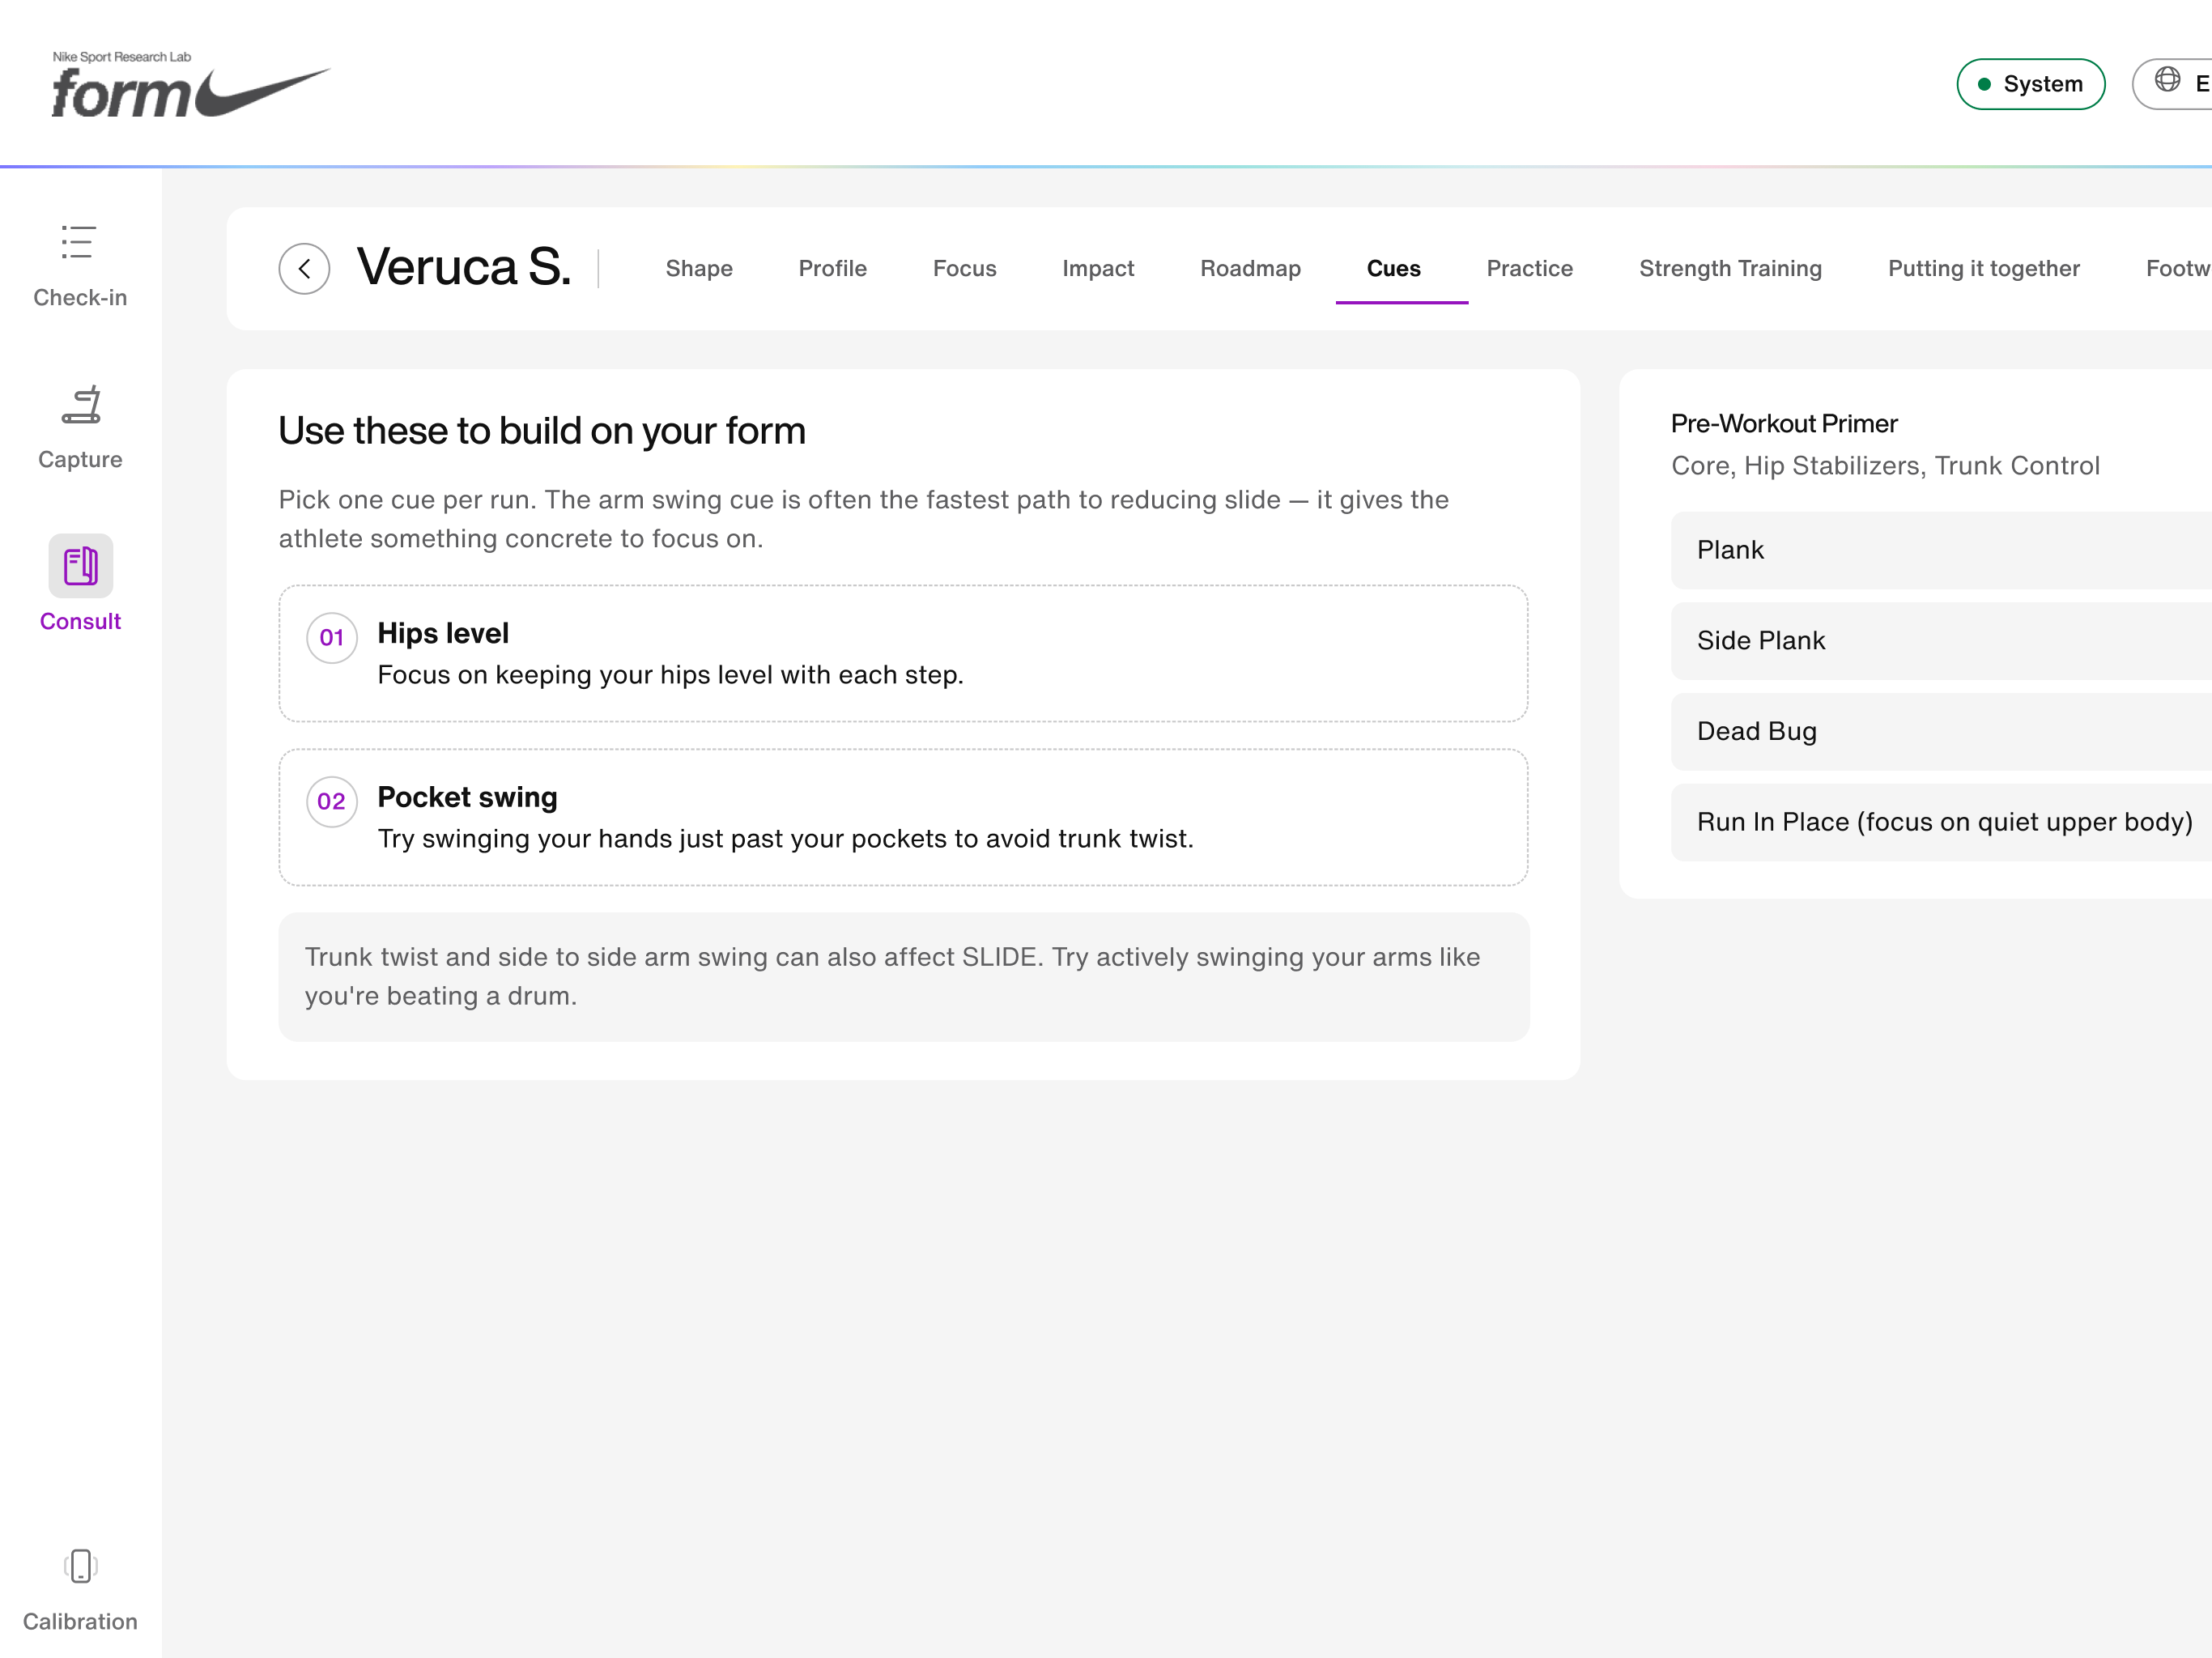Click the 01 cue number badge
The width and height of the screenshot is (2212, 1658).
tap(332, 638)
